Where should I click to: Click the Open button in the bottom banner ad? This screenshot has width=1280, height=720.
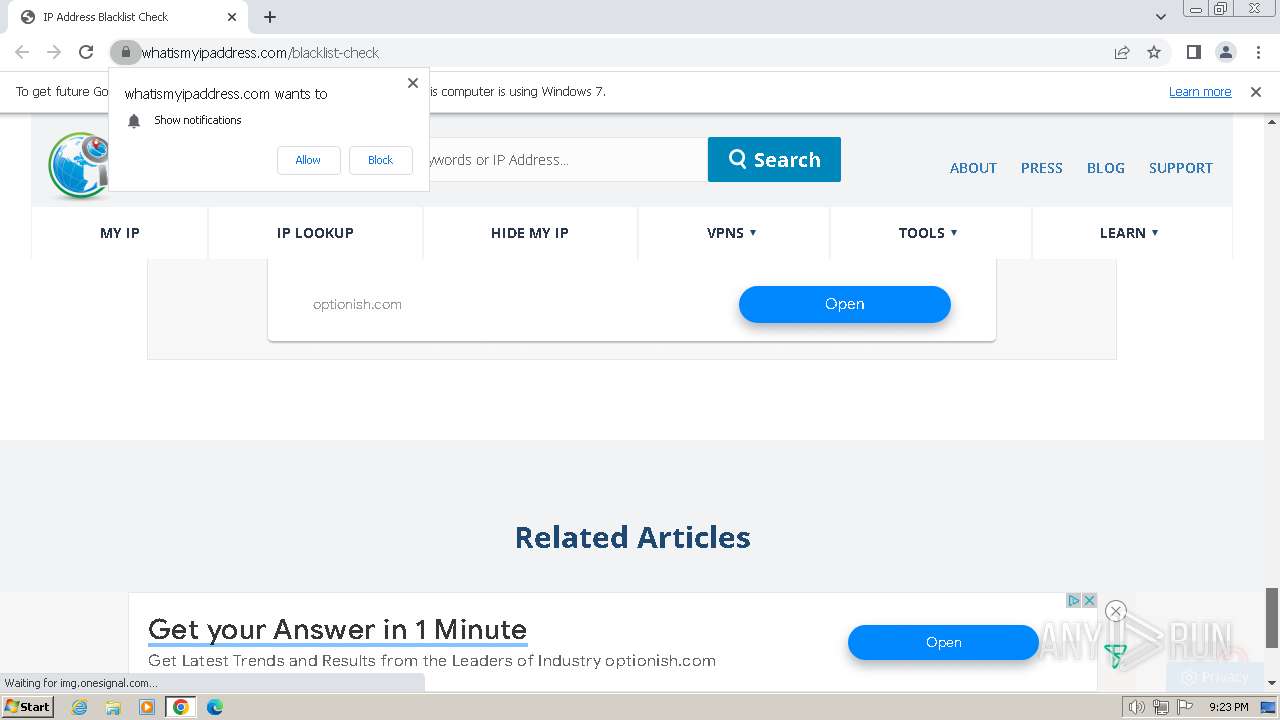pos(943,642)
